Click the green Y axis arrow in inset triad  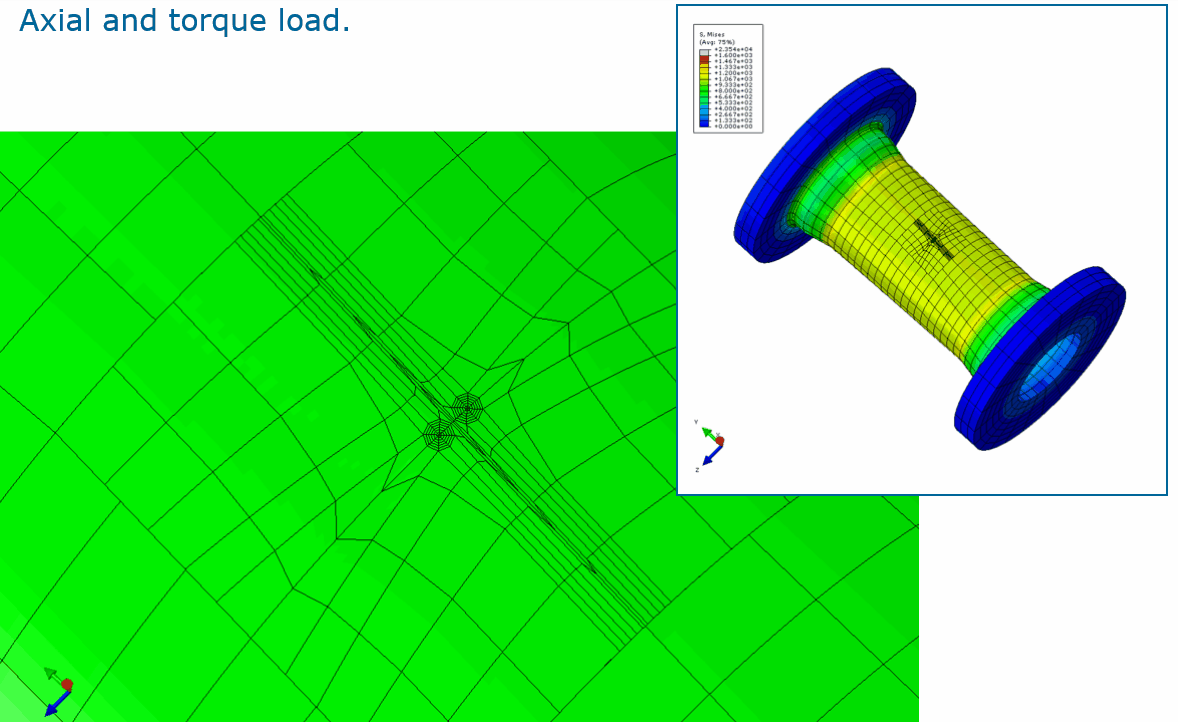706,432
